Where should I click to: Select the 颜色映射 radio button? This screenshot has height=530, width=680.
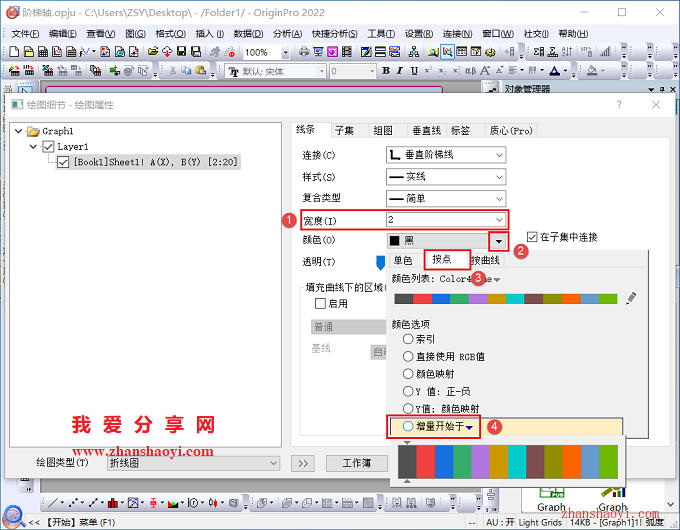pyautogui.click(x=408, y=373)
